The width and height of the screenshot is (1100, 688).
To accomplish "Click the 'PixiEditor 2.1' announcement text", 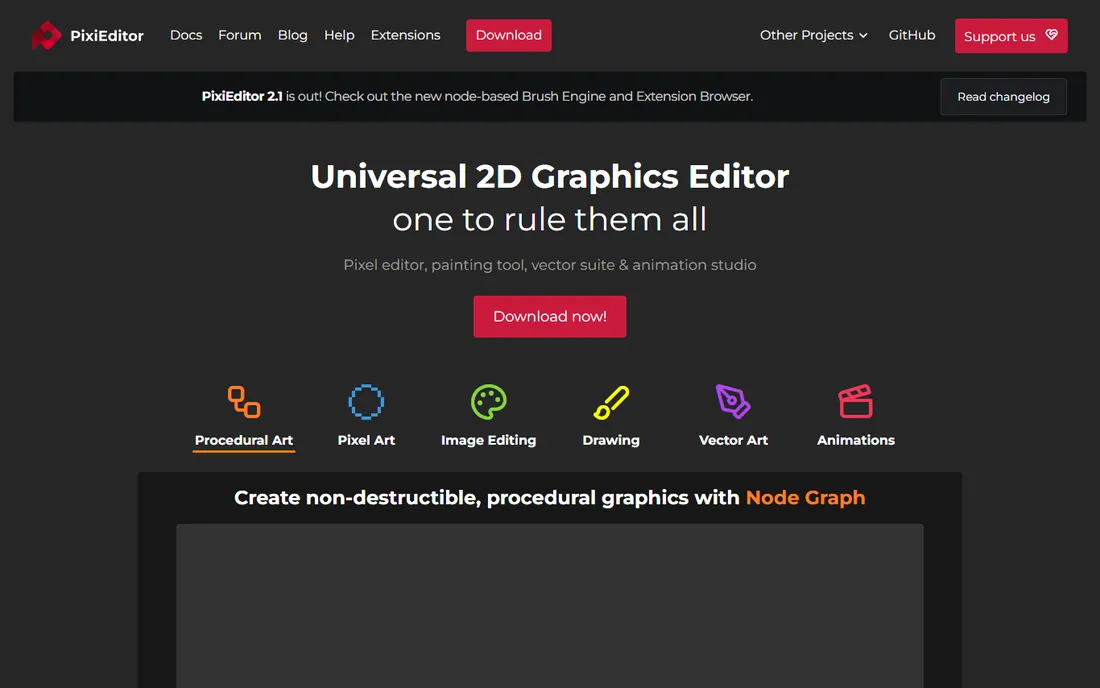I will pyautogui.click(x=242, y=96).
